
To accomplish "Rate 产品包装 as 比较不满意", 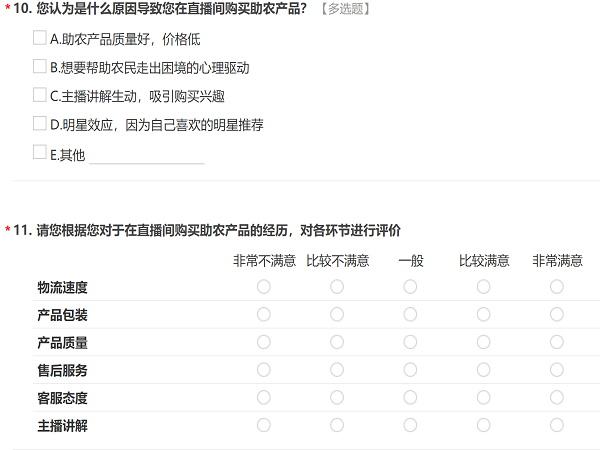I will pos(337,314).
